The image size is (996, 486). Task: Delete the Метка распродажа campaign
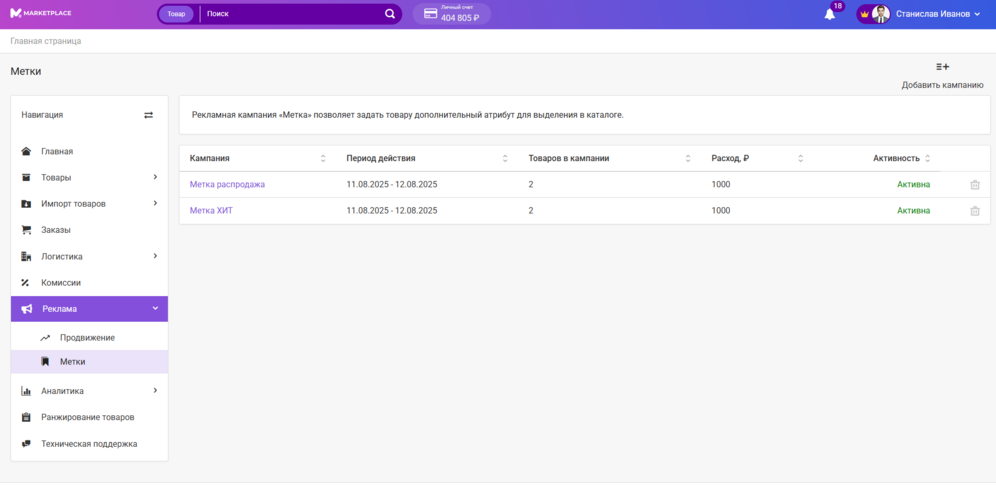974,185
